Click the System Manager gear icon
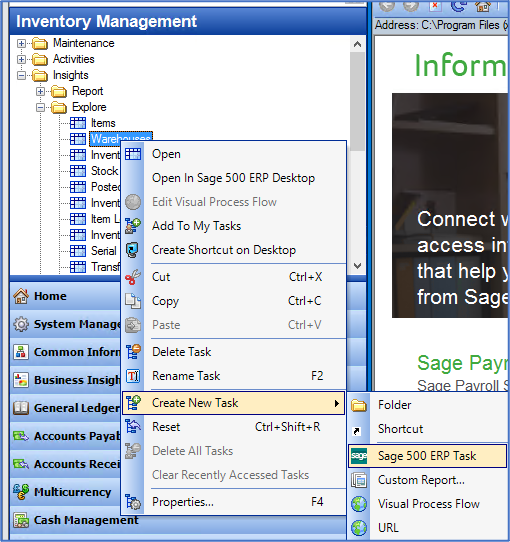 pos(21,324)
